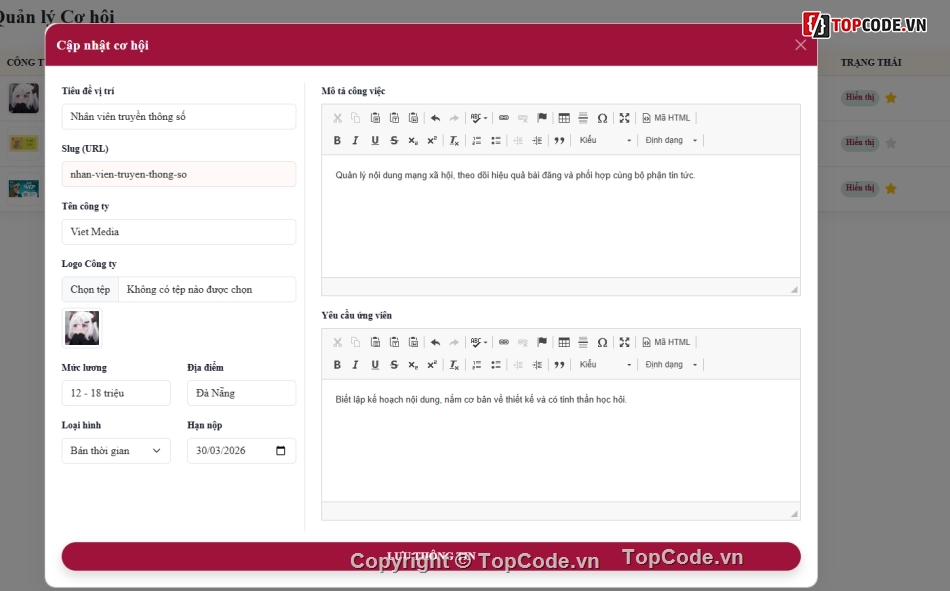950x591 pixels.
Task: Increase indent in Mô tả công việc editor
Action: tap(537, 141)
